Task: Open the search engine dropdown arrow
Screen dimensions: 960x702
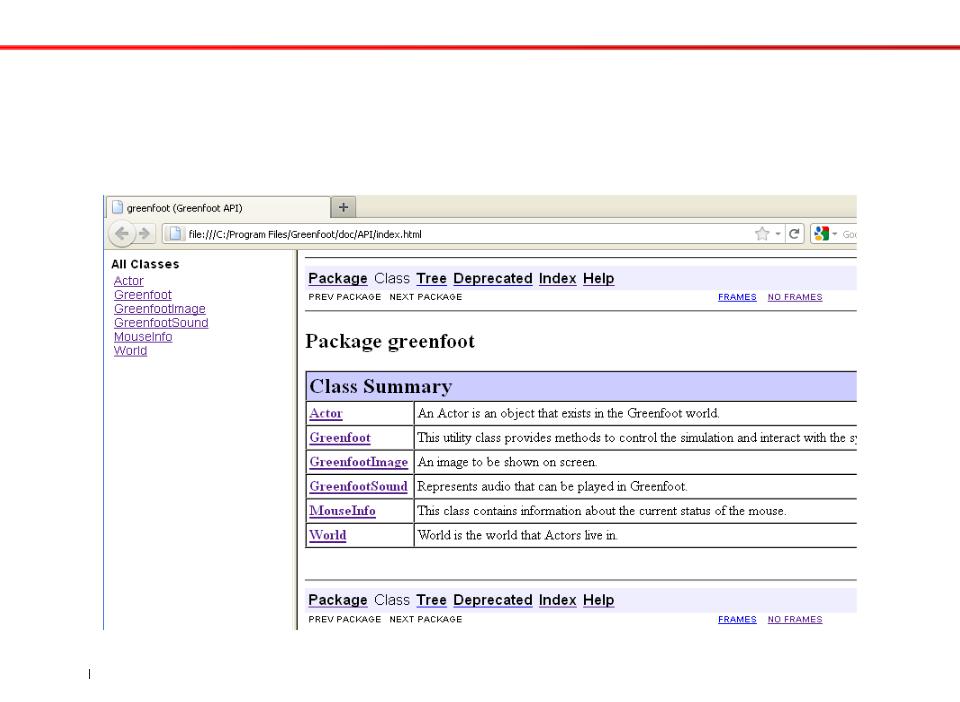Action: (x=834, y=234)
